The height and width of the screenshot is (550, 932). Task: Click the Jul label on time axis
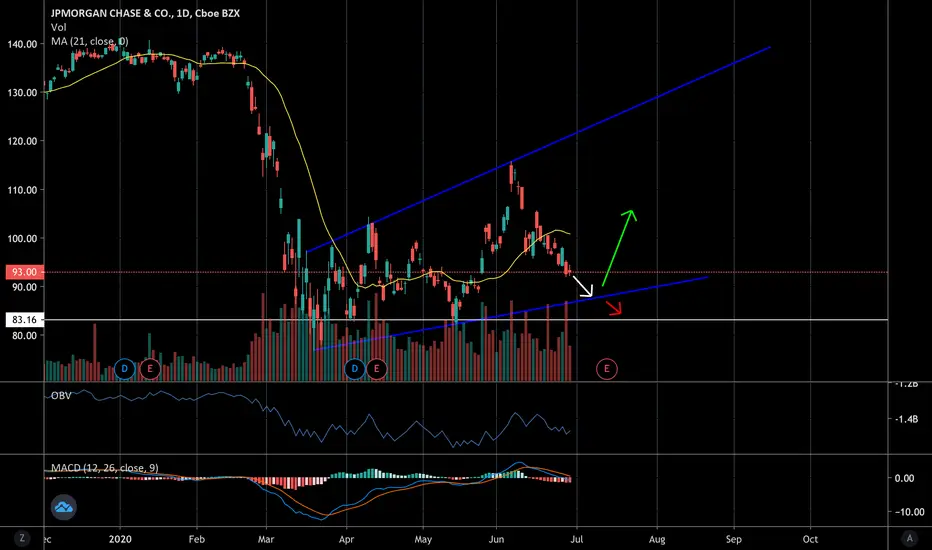[577, 539]
